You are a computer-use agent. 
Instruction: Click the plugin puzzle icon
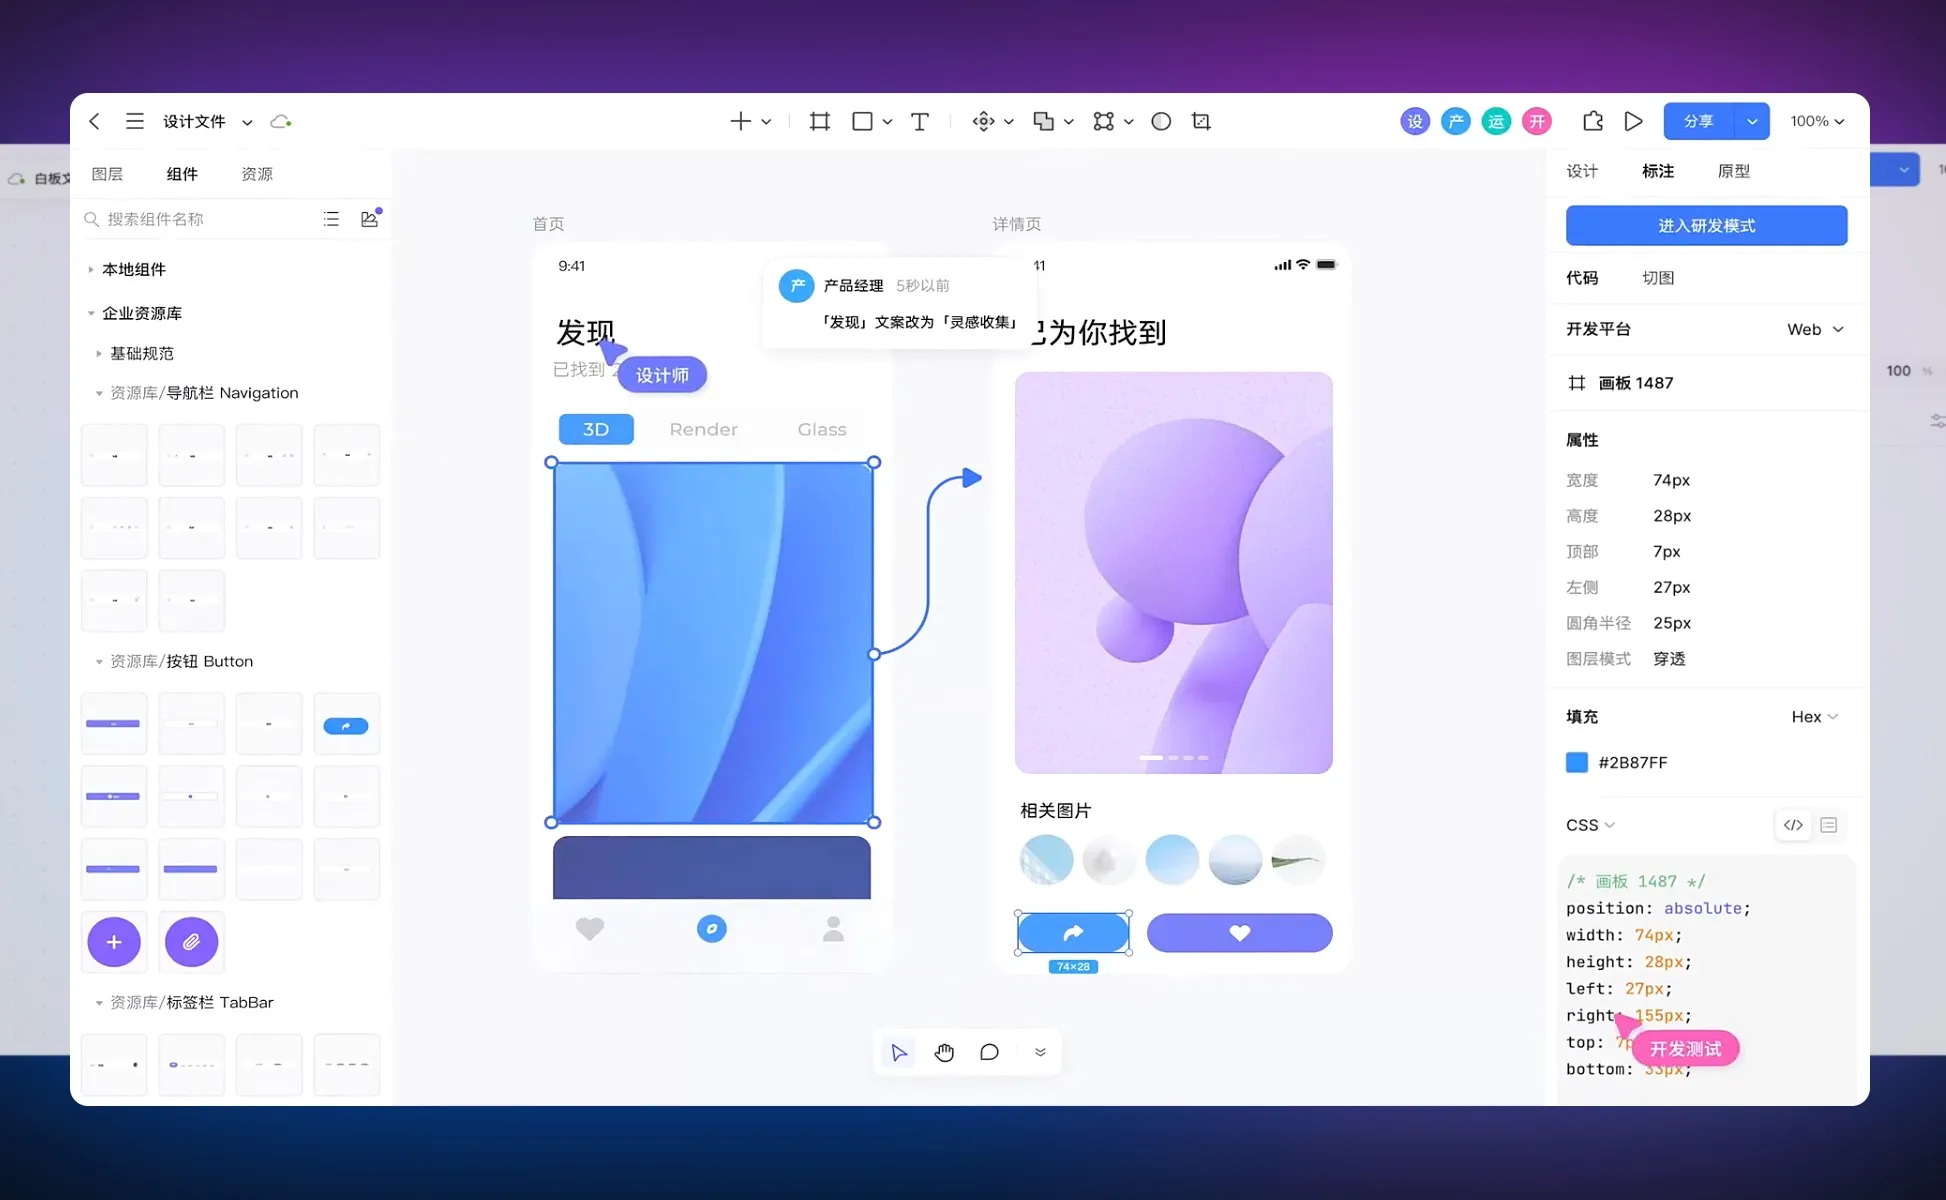tap(1592, 121)
